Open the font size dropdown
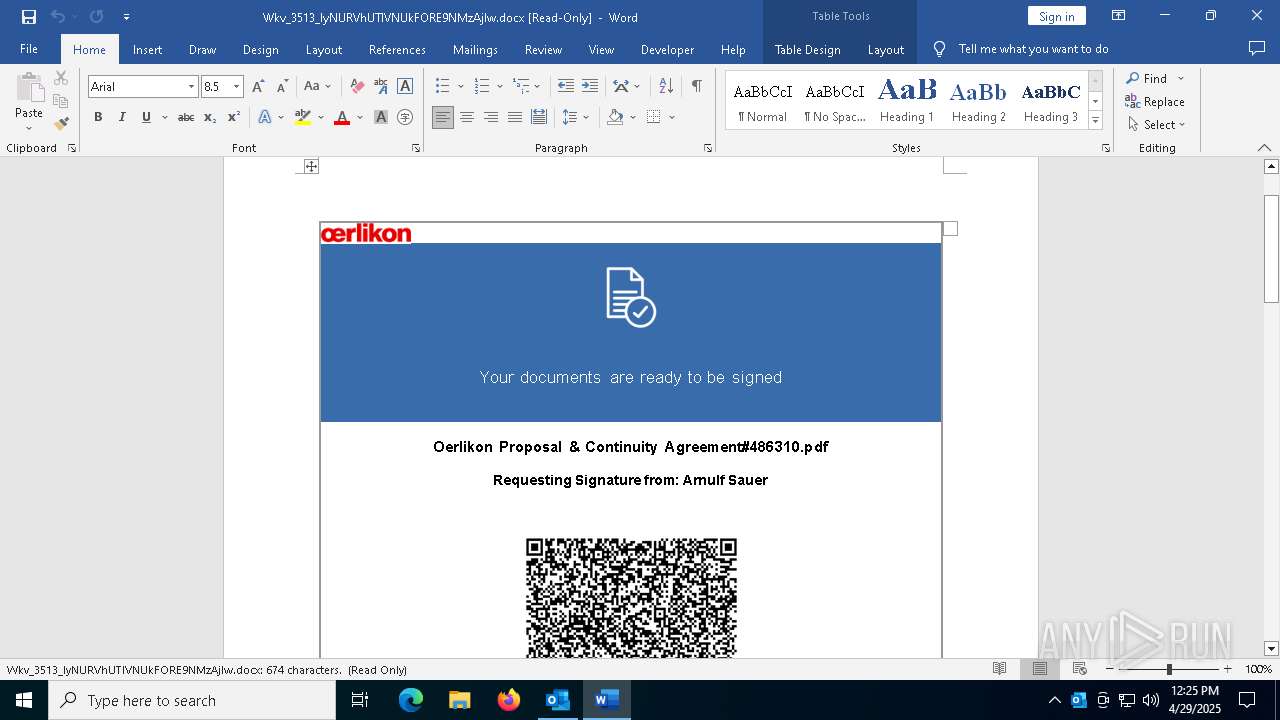 (236, 87)
